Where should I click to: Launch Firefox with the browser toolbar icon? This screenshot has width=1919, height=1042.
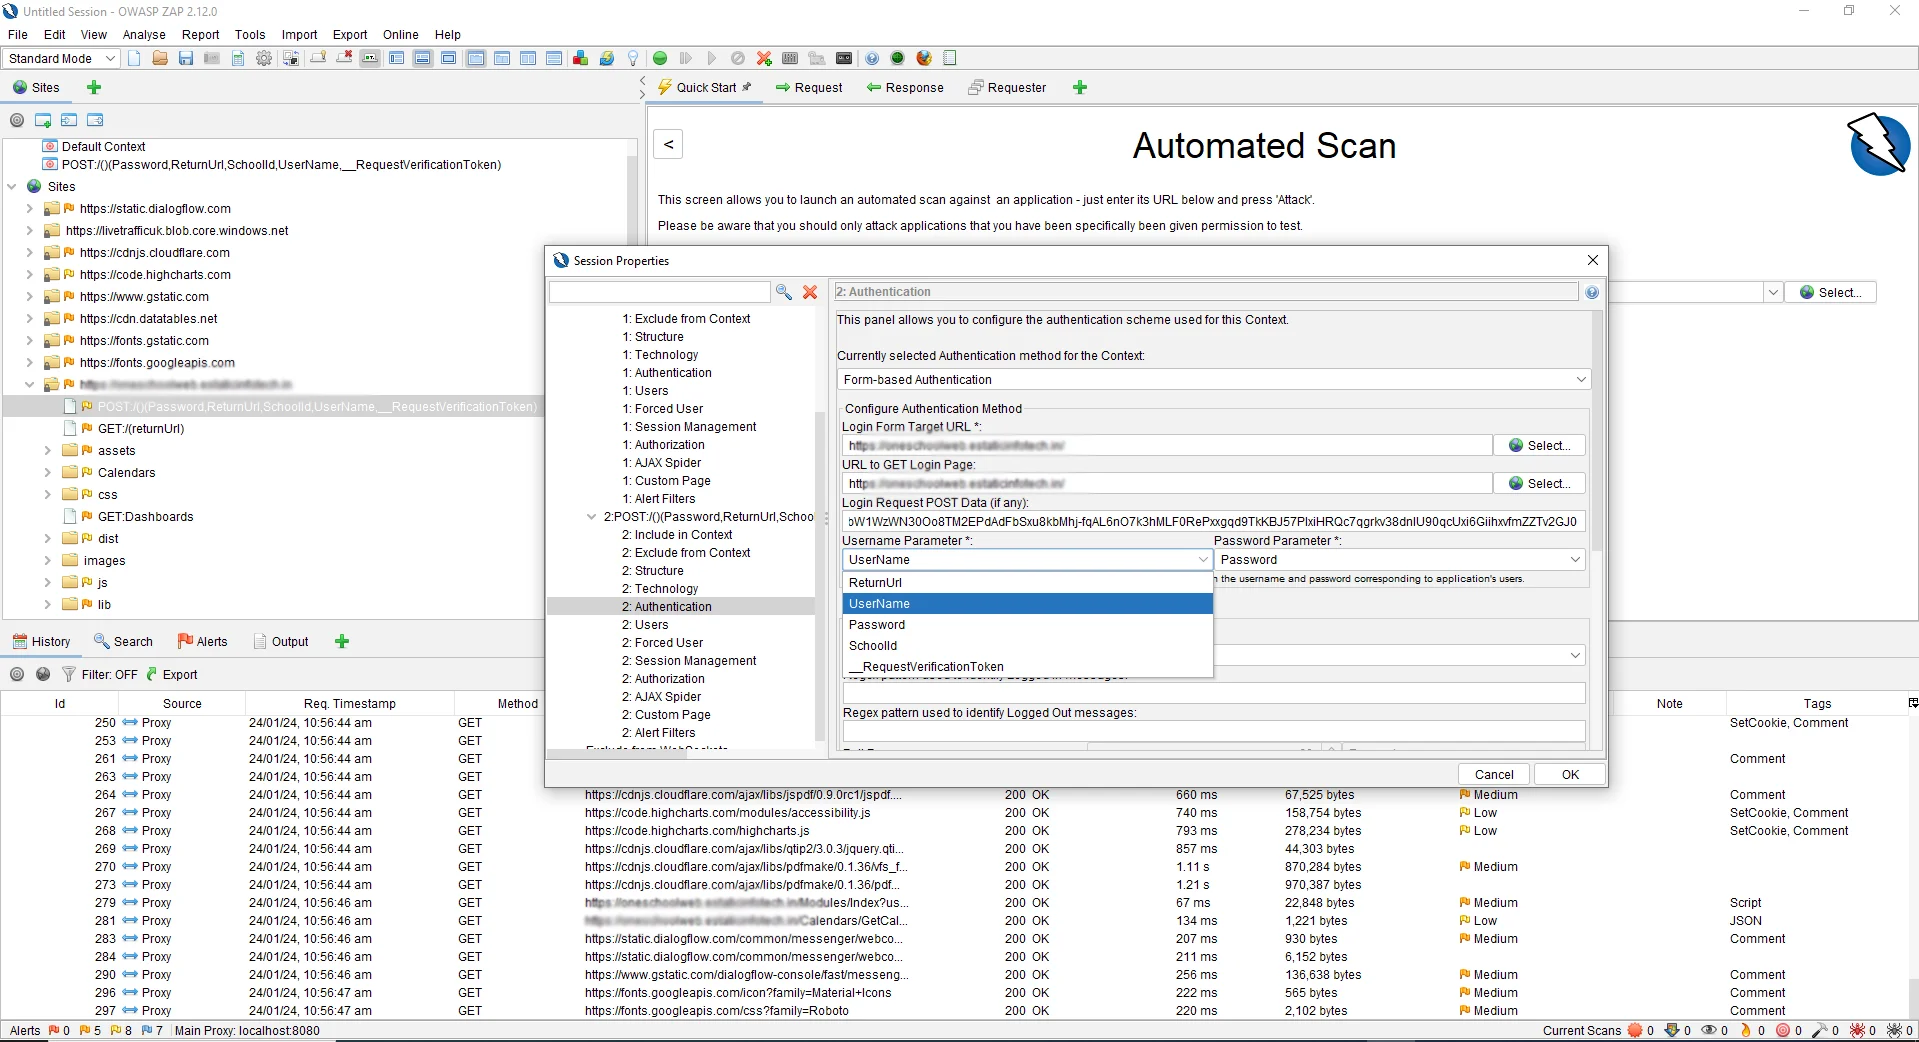[x=922, y=58]
